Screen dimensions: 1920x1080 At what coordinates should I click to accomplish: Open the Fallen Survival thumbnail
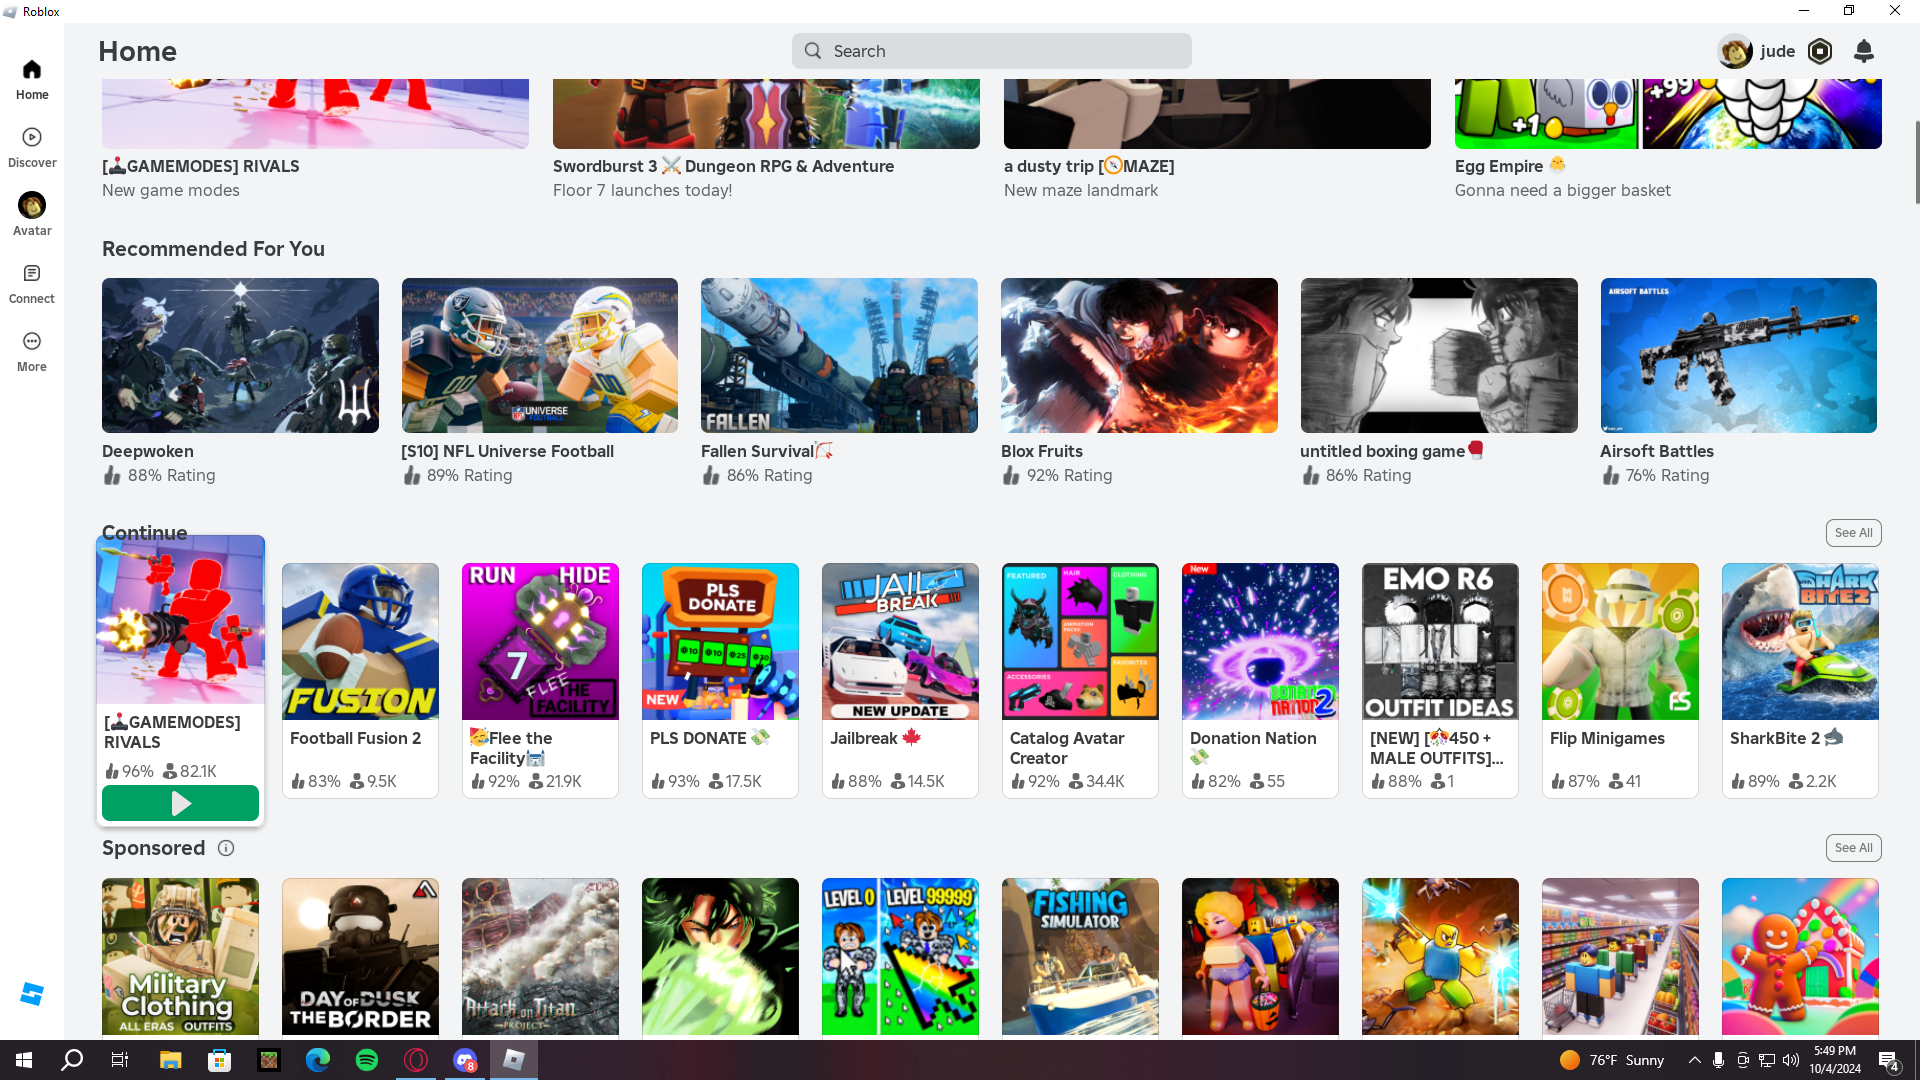pyautogui.click(x=839, y=355)
